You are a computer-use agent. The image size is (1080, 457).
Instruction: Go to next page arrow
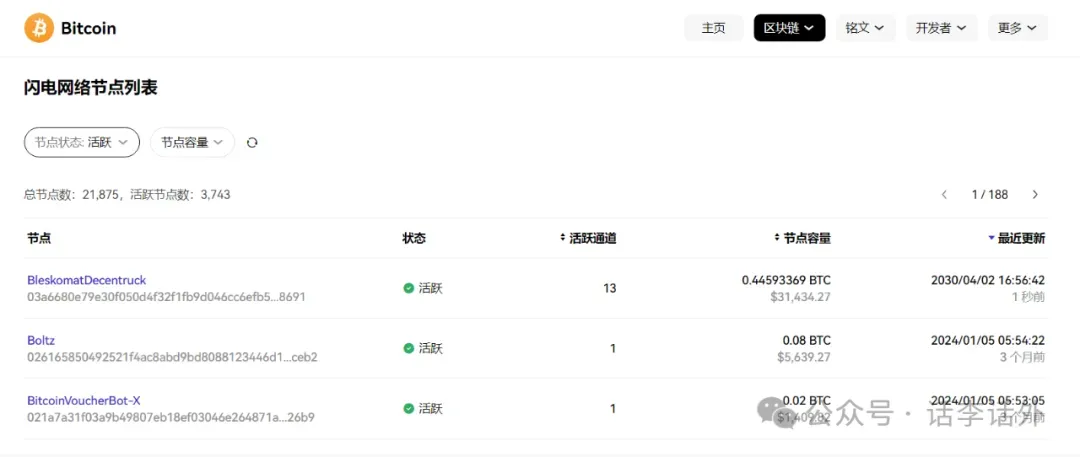1035,195
